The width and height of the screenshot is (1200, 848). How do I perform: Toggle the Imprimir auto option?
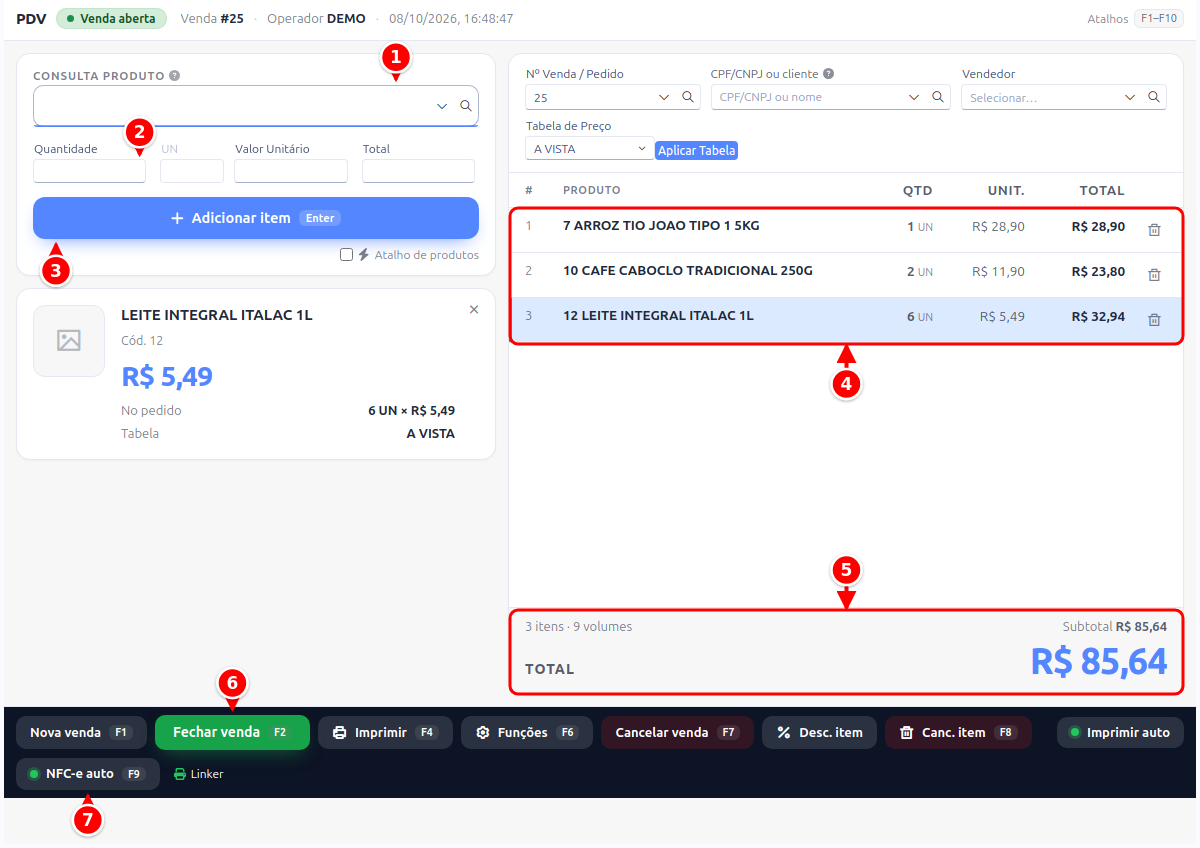pyautogui.click(x=1120, y=732)
